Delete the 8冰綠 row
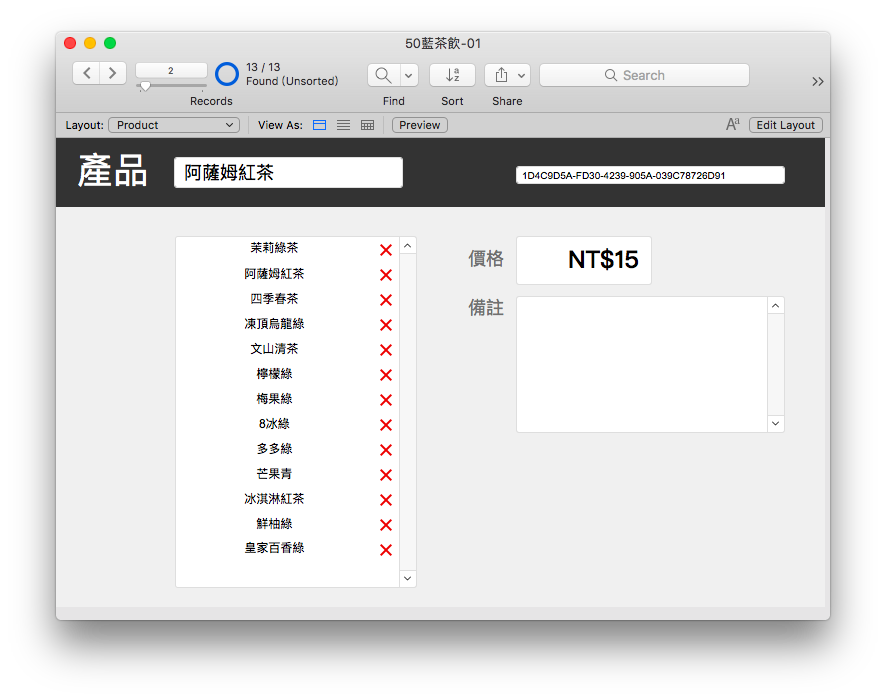This screenshot has width=886, height=700. (x=386, y=425)
